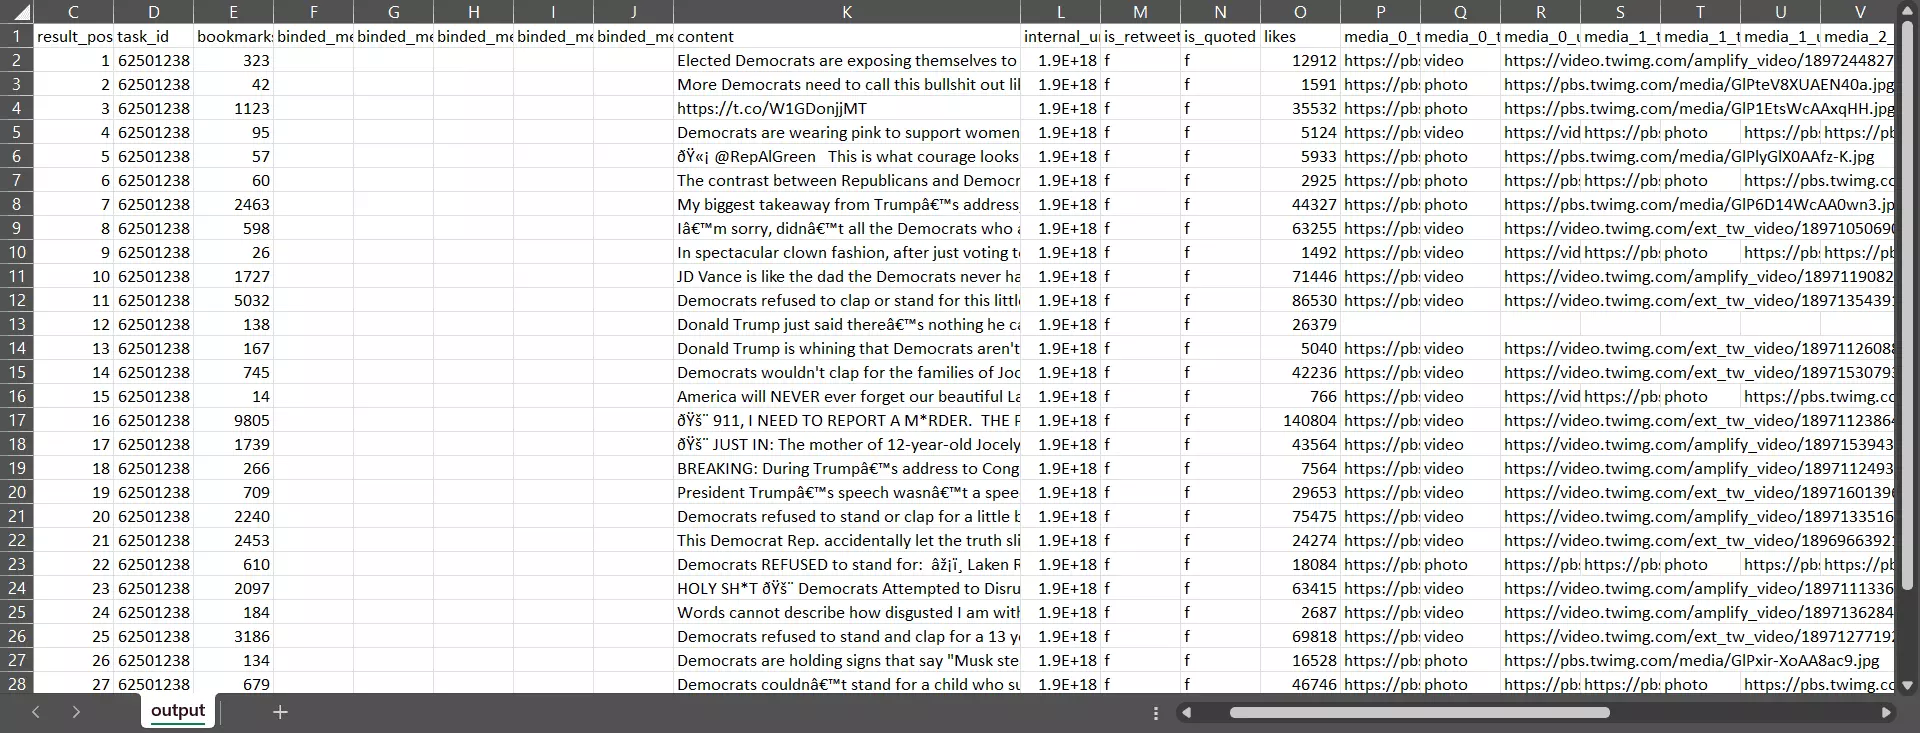Select the bookmark cell with value 9805
The height and width of the screenshot is (733, 1920).
point(233,420)
